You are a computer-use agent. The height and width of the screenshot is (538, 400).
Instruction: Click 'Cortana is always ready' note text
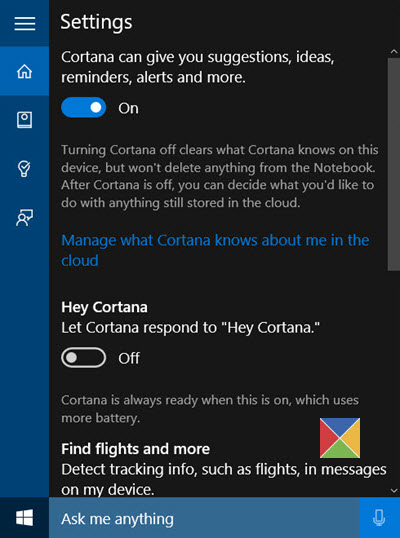coord(210,409)
